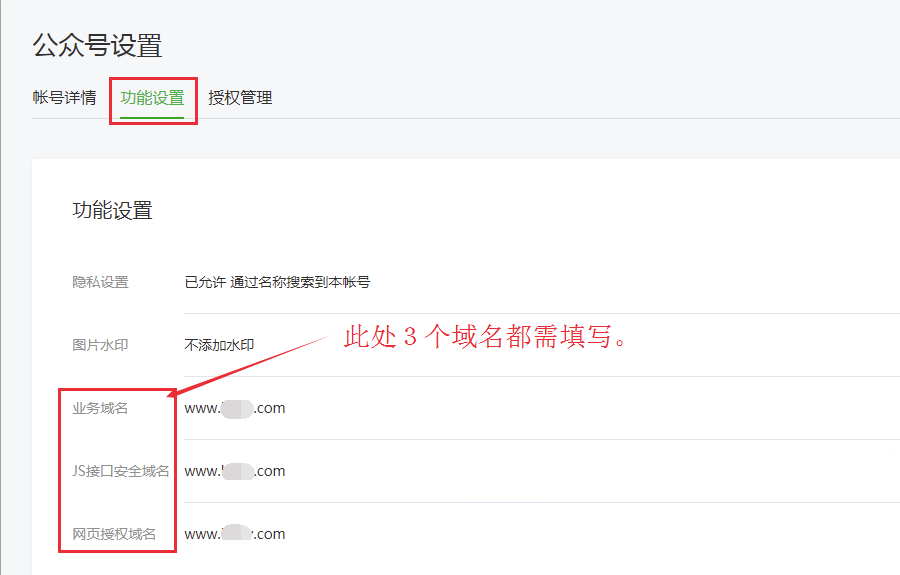The image size is (900, 575).
Task: Switch to the 授权管理 tab
Action: (240, 98)
